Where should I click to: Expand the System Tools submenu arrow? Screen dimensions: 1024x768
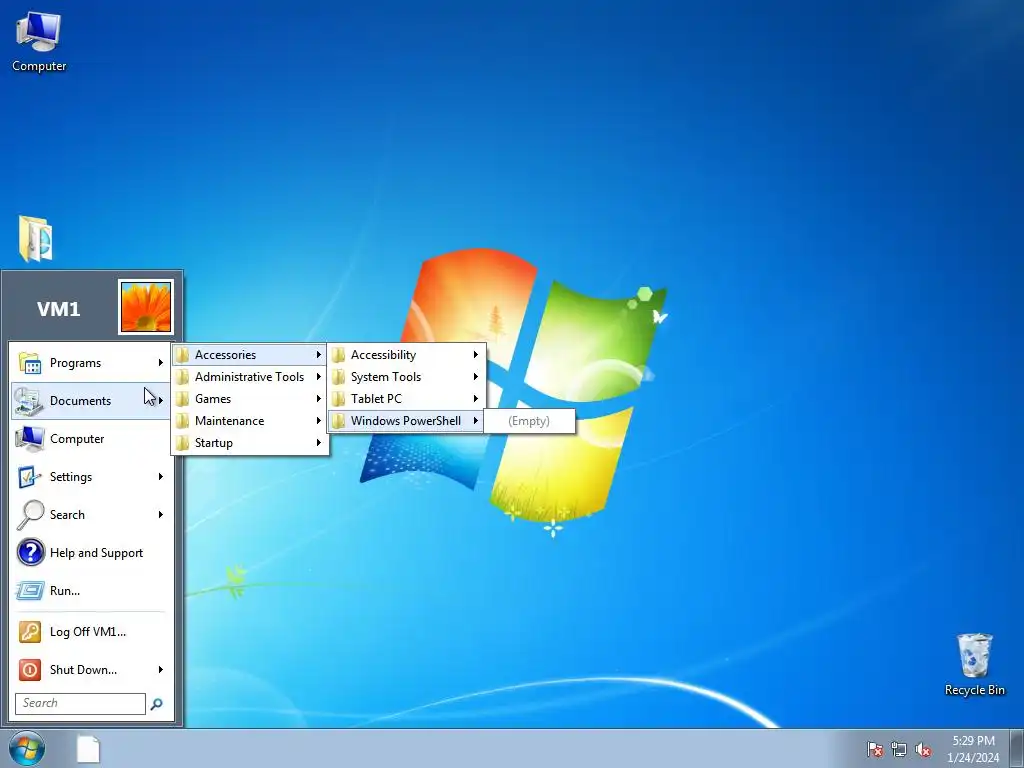(476, 377)
